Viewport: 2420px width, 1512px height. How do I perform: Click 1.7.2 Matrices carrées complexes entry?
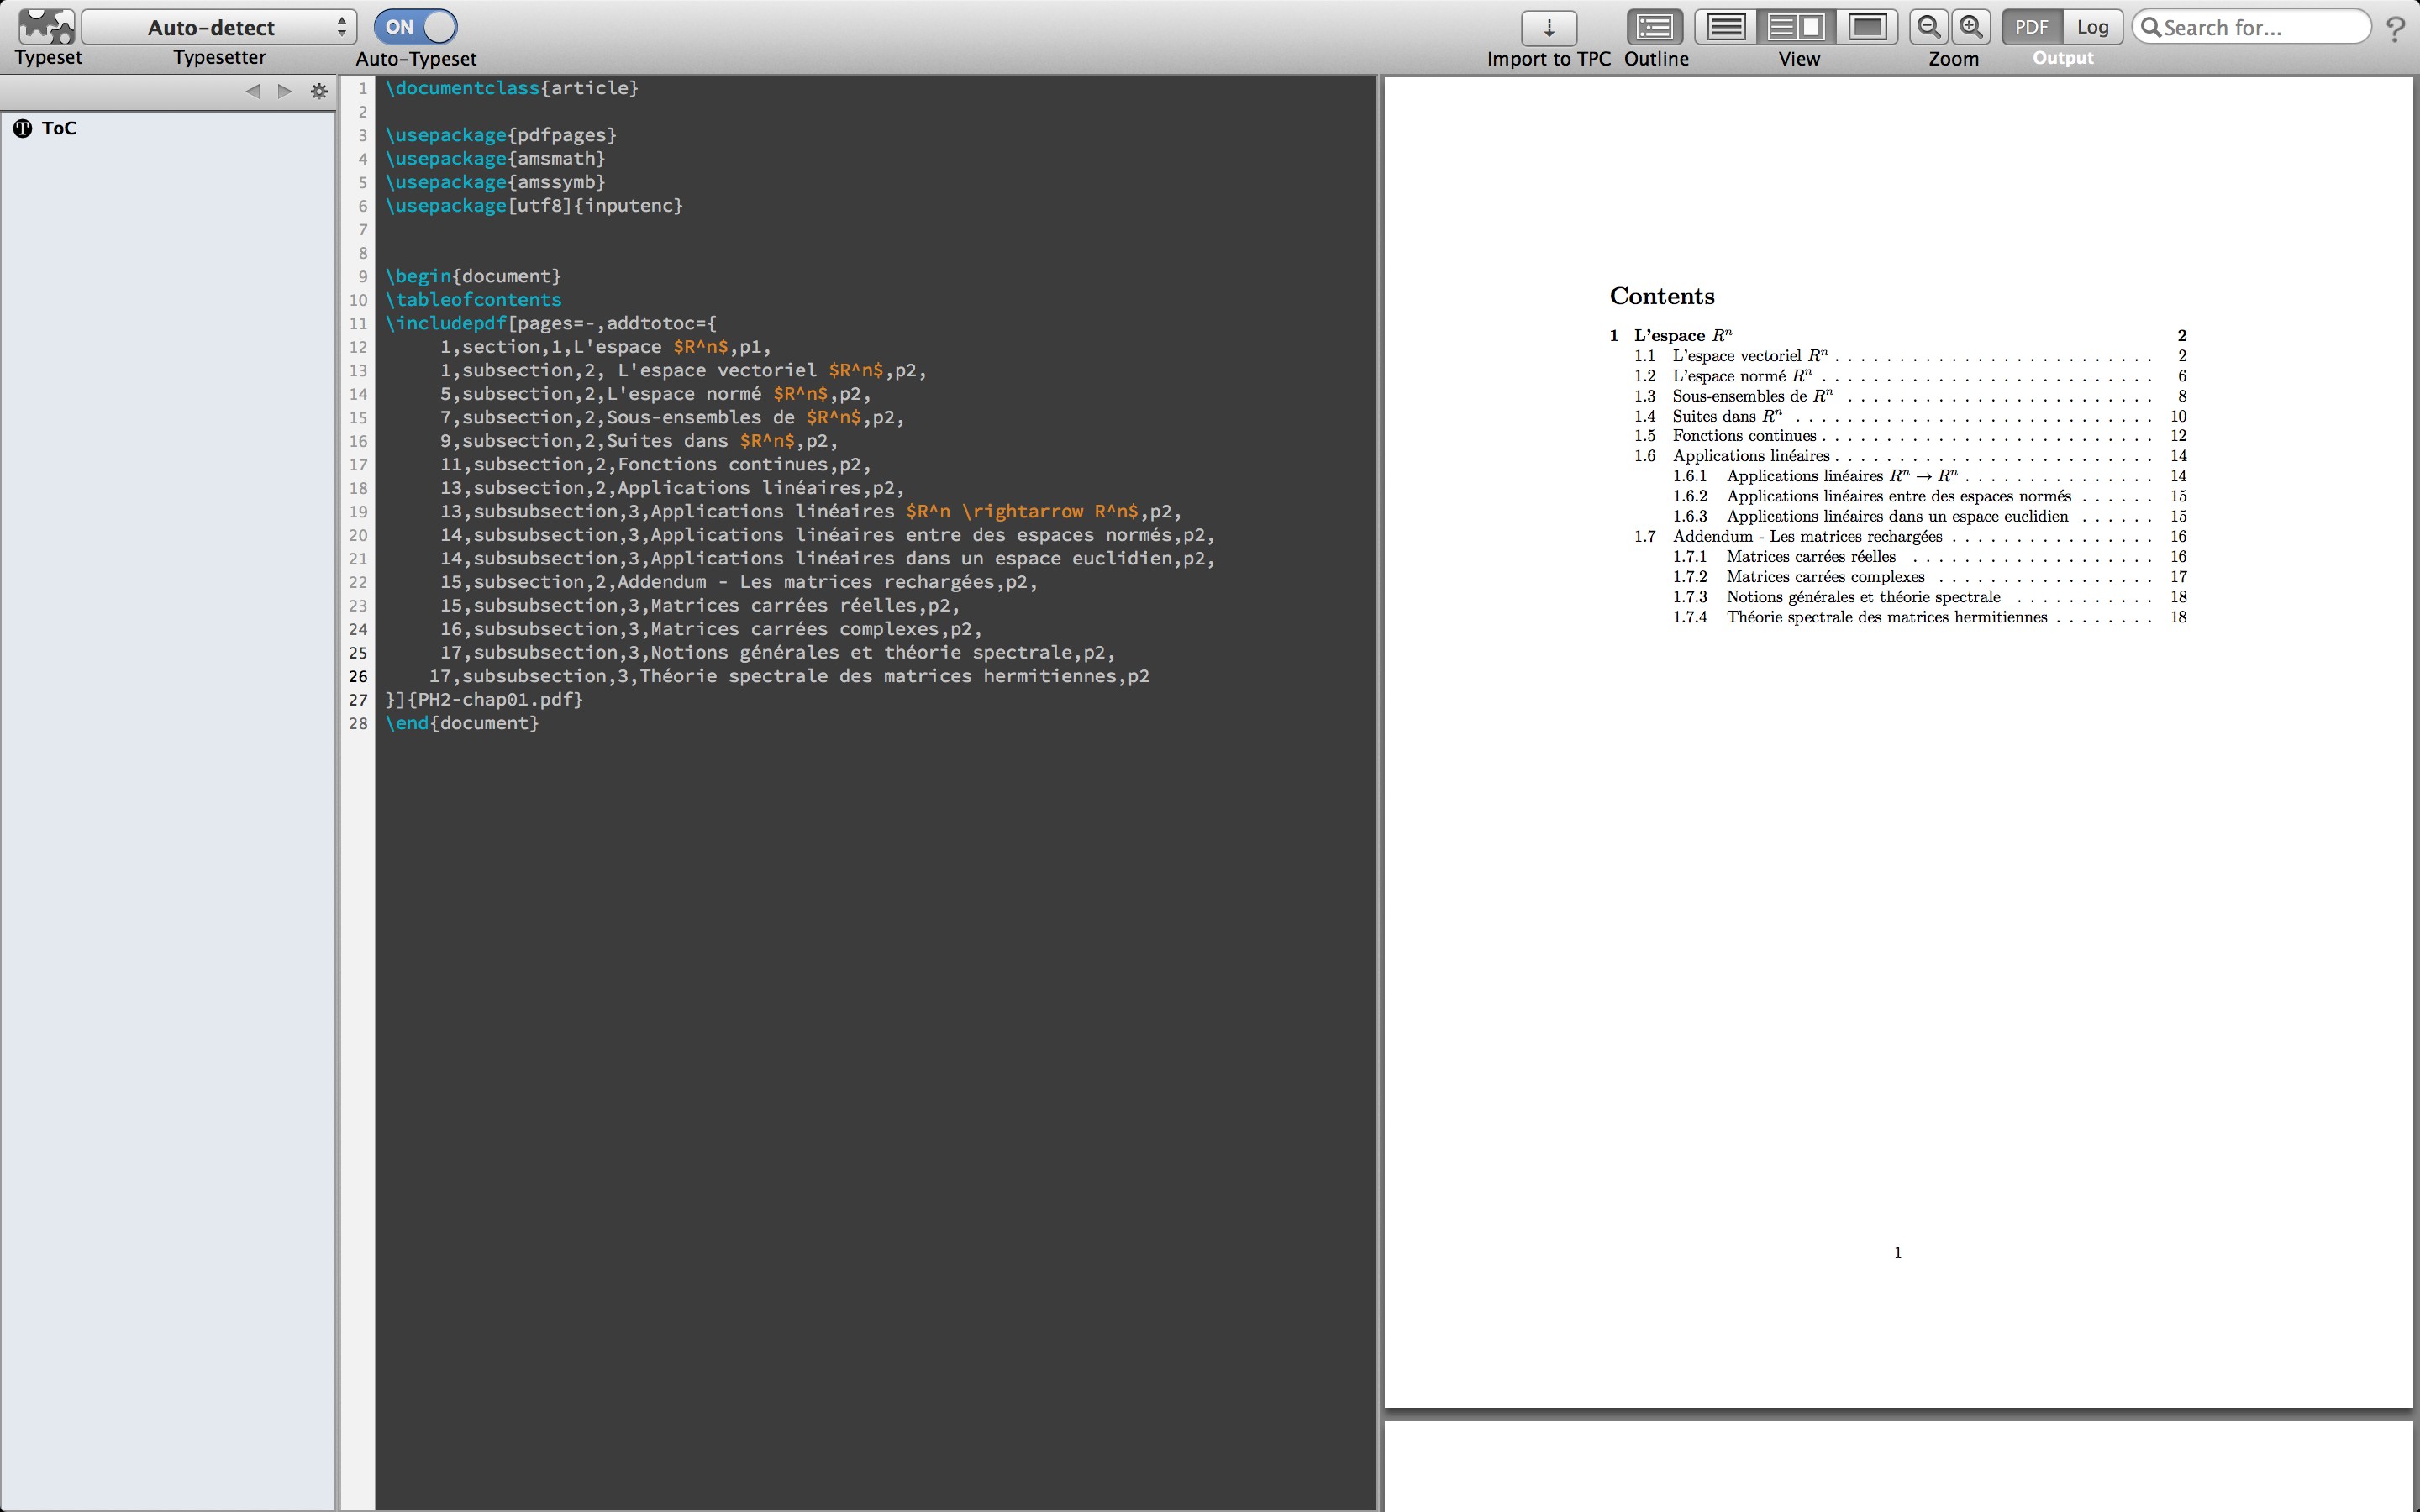1930,577
